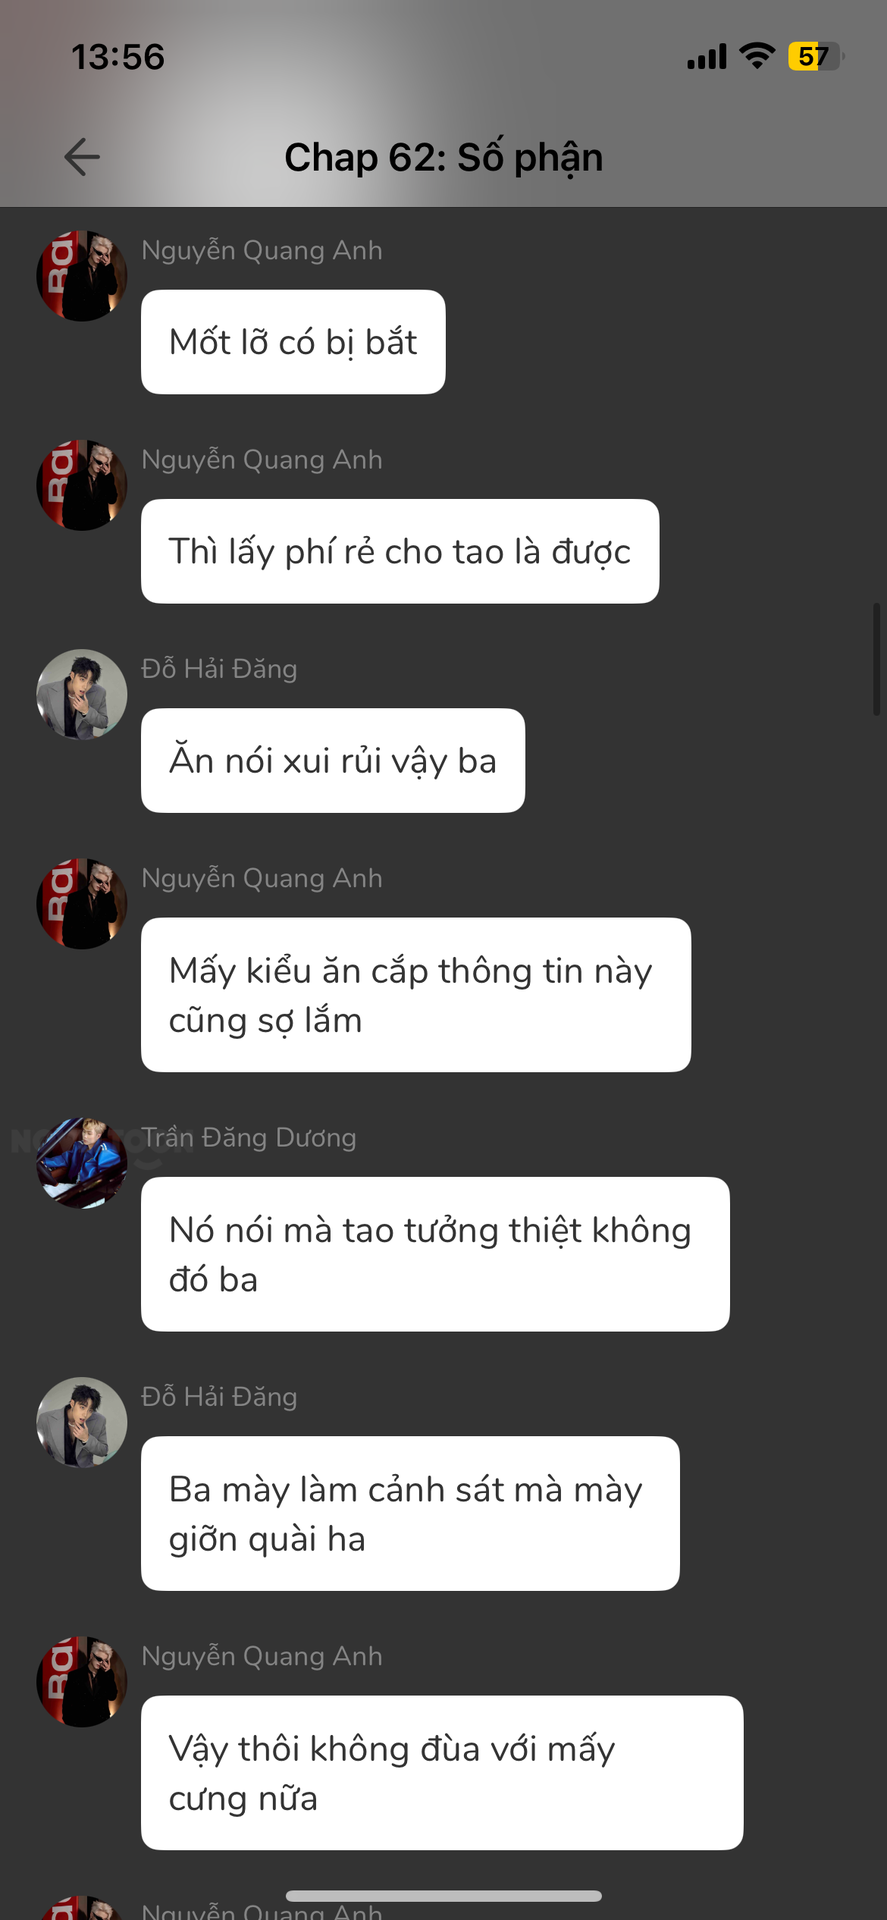Image resolution: width=887 pixels, height=1920 pixels.
Task: Tap the cellular signal bars icon
Action: (x=707, y=57)
